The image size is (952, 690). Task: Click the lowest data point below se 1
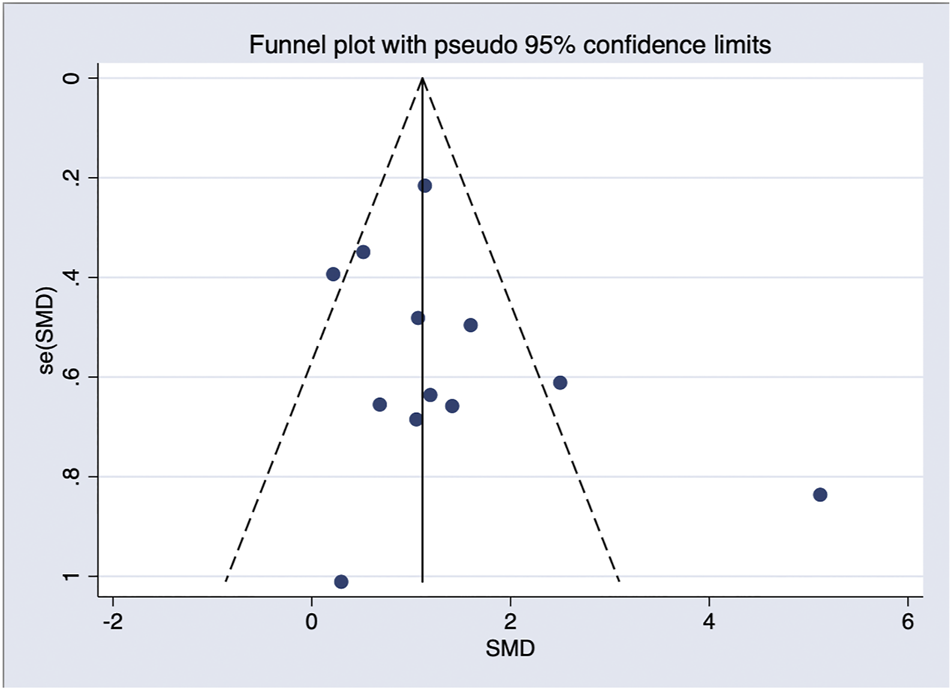click(x=341, y=582)
